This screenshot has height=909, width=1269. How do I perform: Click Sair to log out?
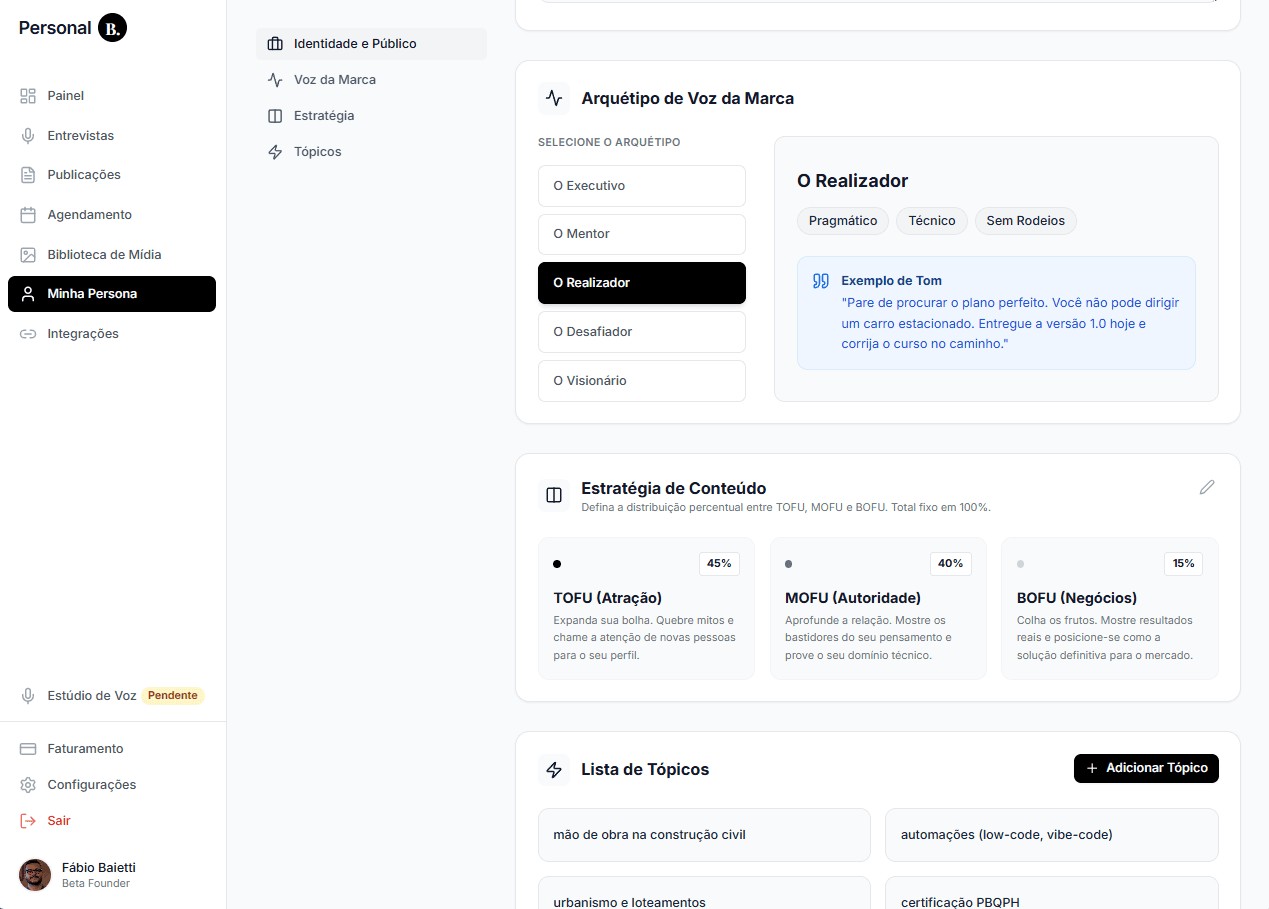tap(58, 821)
